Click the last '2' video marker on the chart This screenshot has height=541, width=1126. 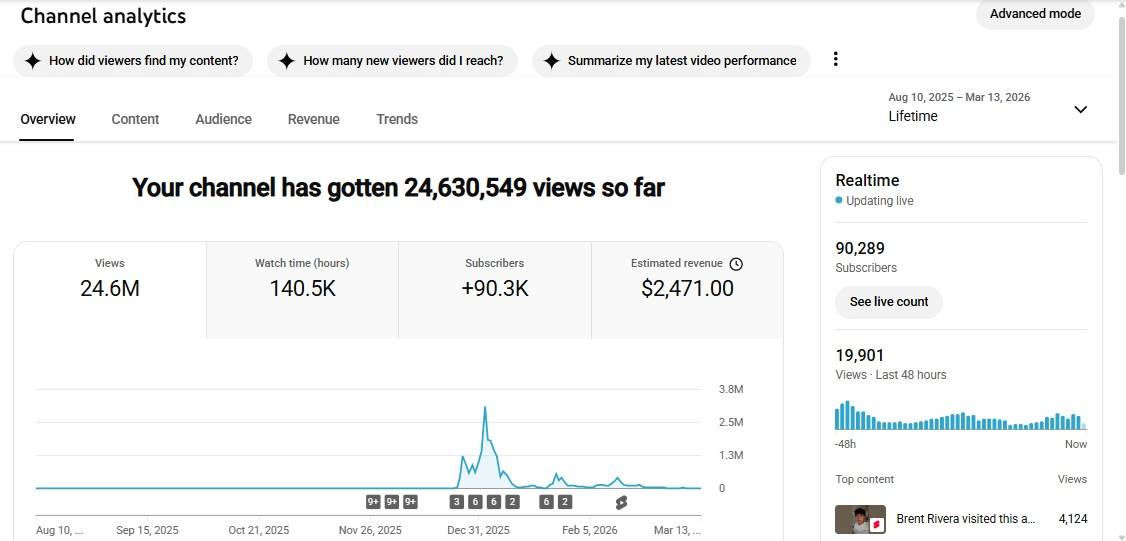565,502
